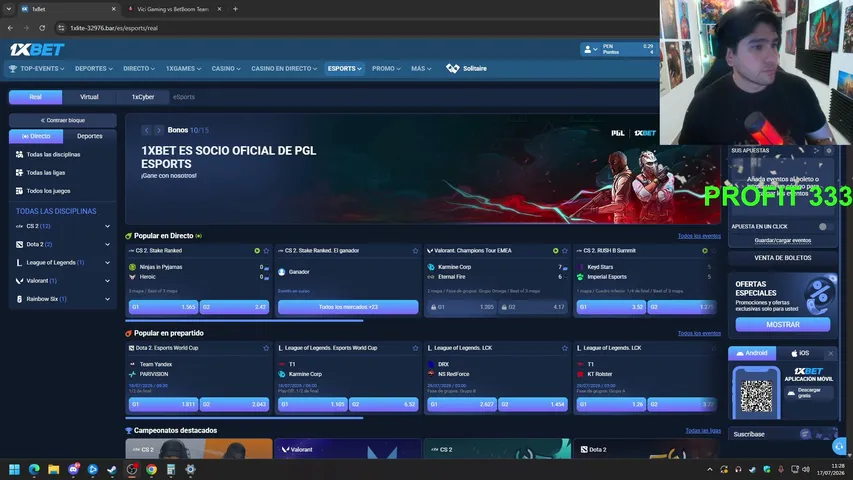Image resolution: width=853 pixels, height=480 pixels.
Task: Open the MÁS menu
Action: click(421, 69)
